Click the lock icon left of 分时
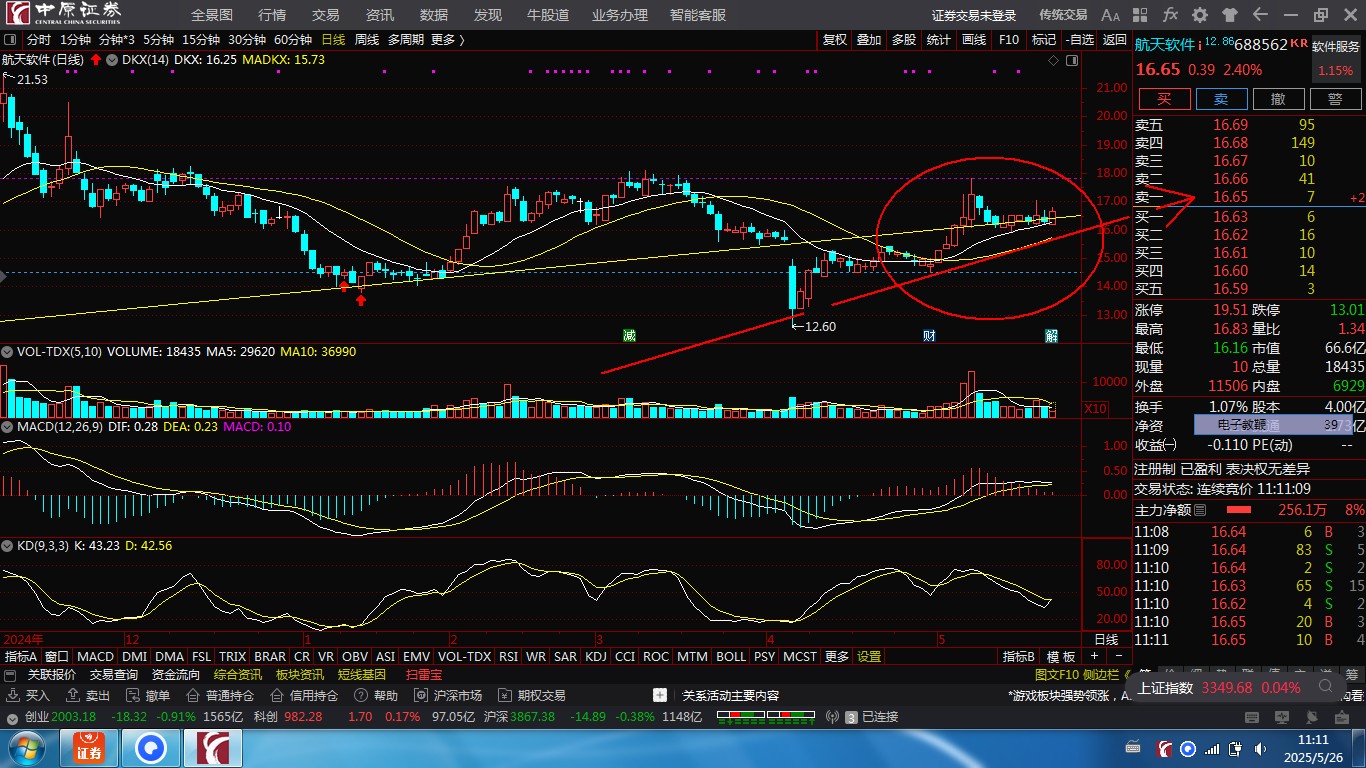This screenshot has height=768, width=1366. (x=10, y=40)
